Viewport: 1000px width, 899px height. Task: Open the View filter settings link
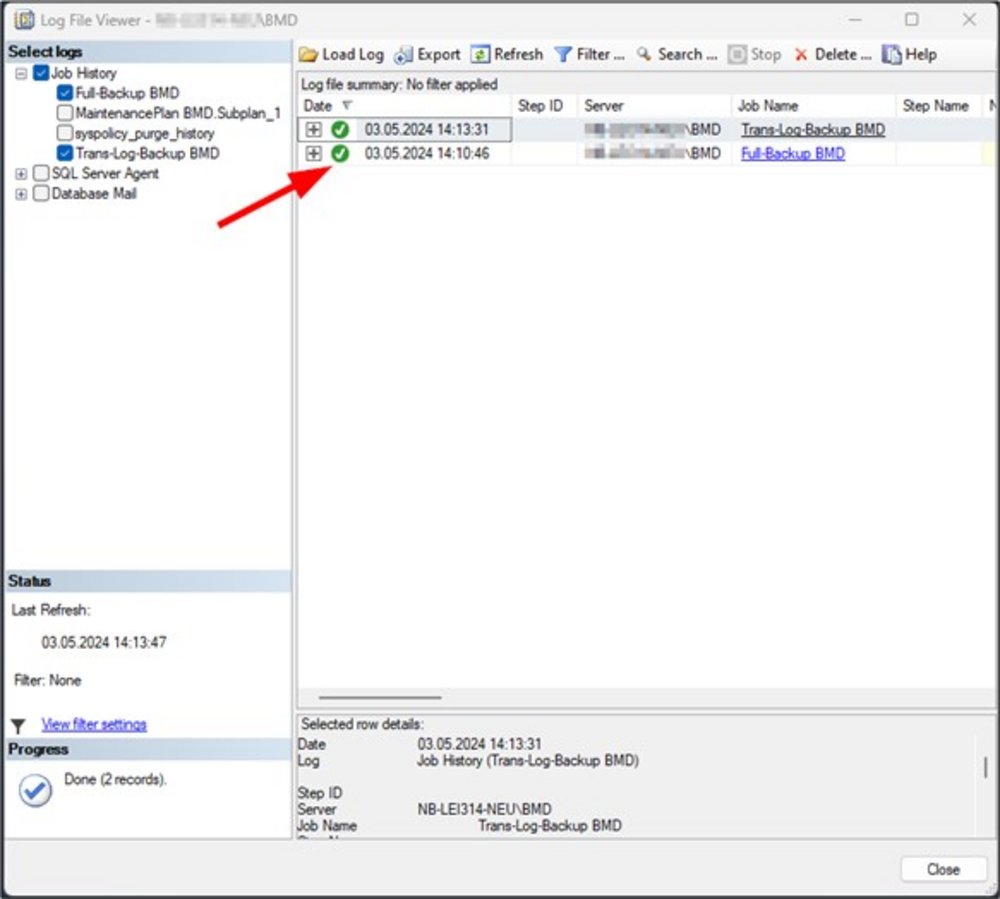point(94,724)
